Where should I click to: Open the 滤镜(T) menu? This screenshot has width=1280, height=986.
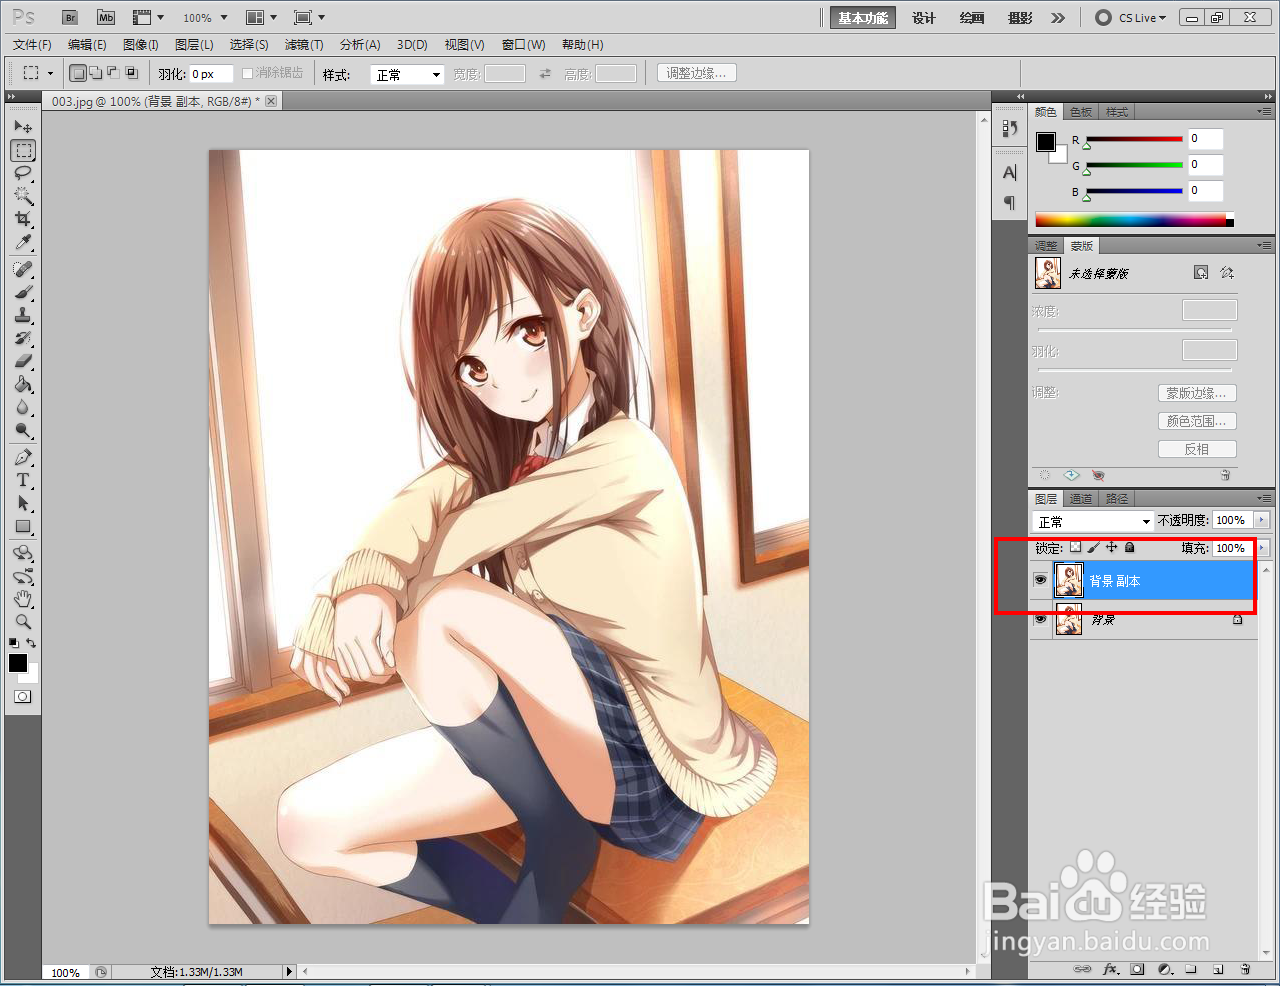pos(304,45)
